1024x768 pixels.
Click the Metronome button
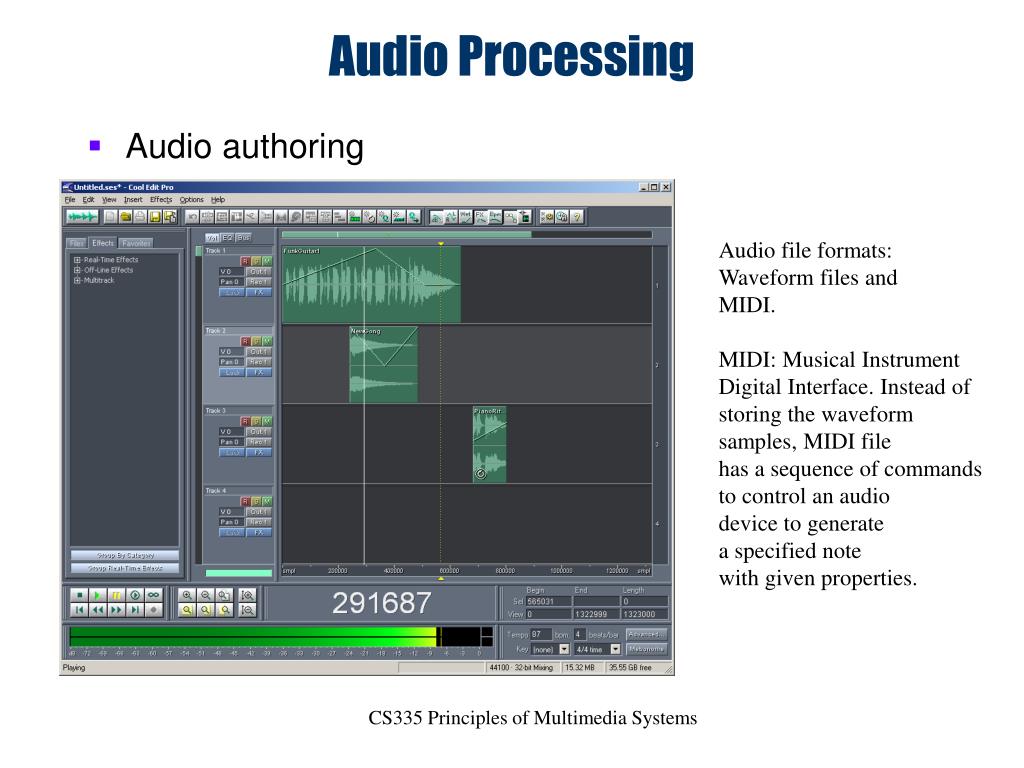point(646,649)
